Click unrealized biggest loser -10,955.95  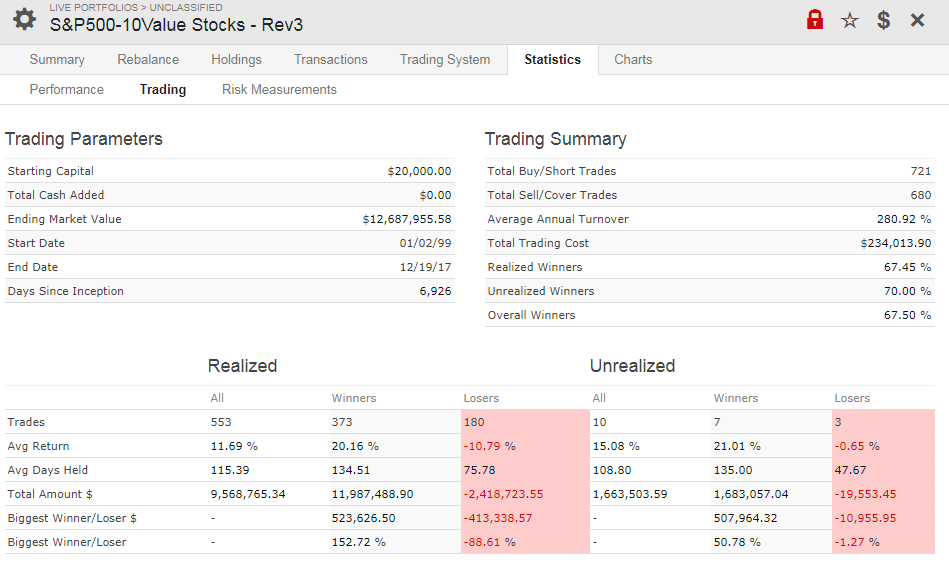pyautogui.click(x=865, y=519)
